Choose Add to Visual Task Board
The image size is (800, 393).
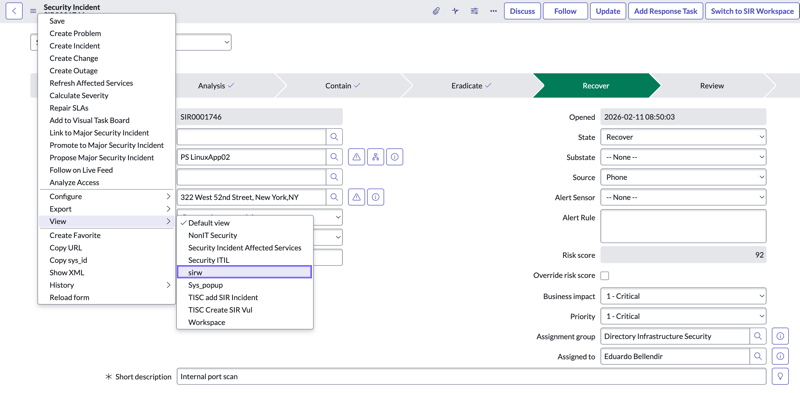107,120
